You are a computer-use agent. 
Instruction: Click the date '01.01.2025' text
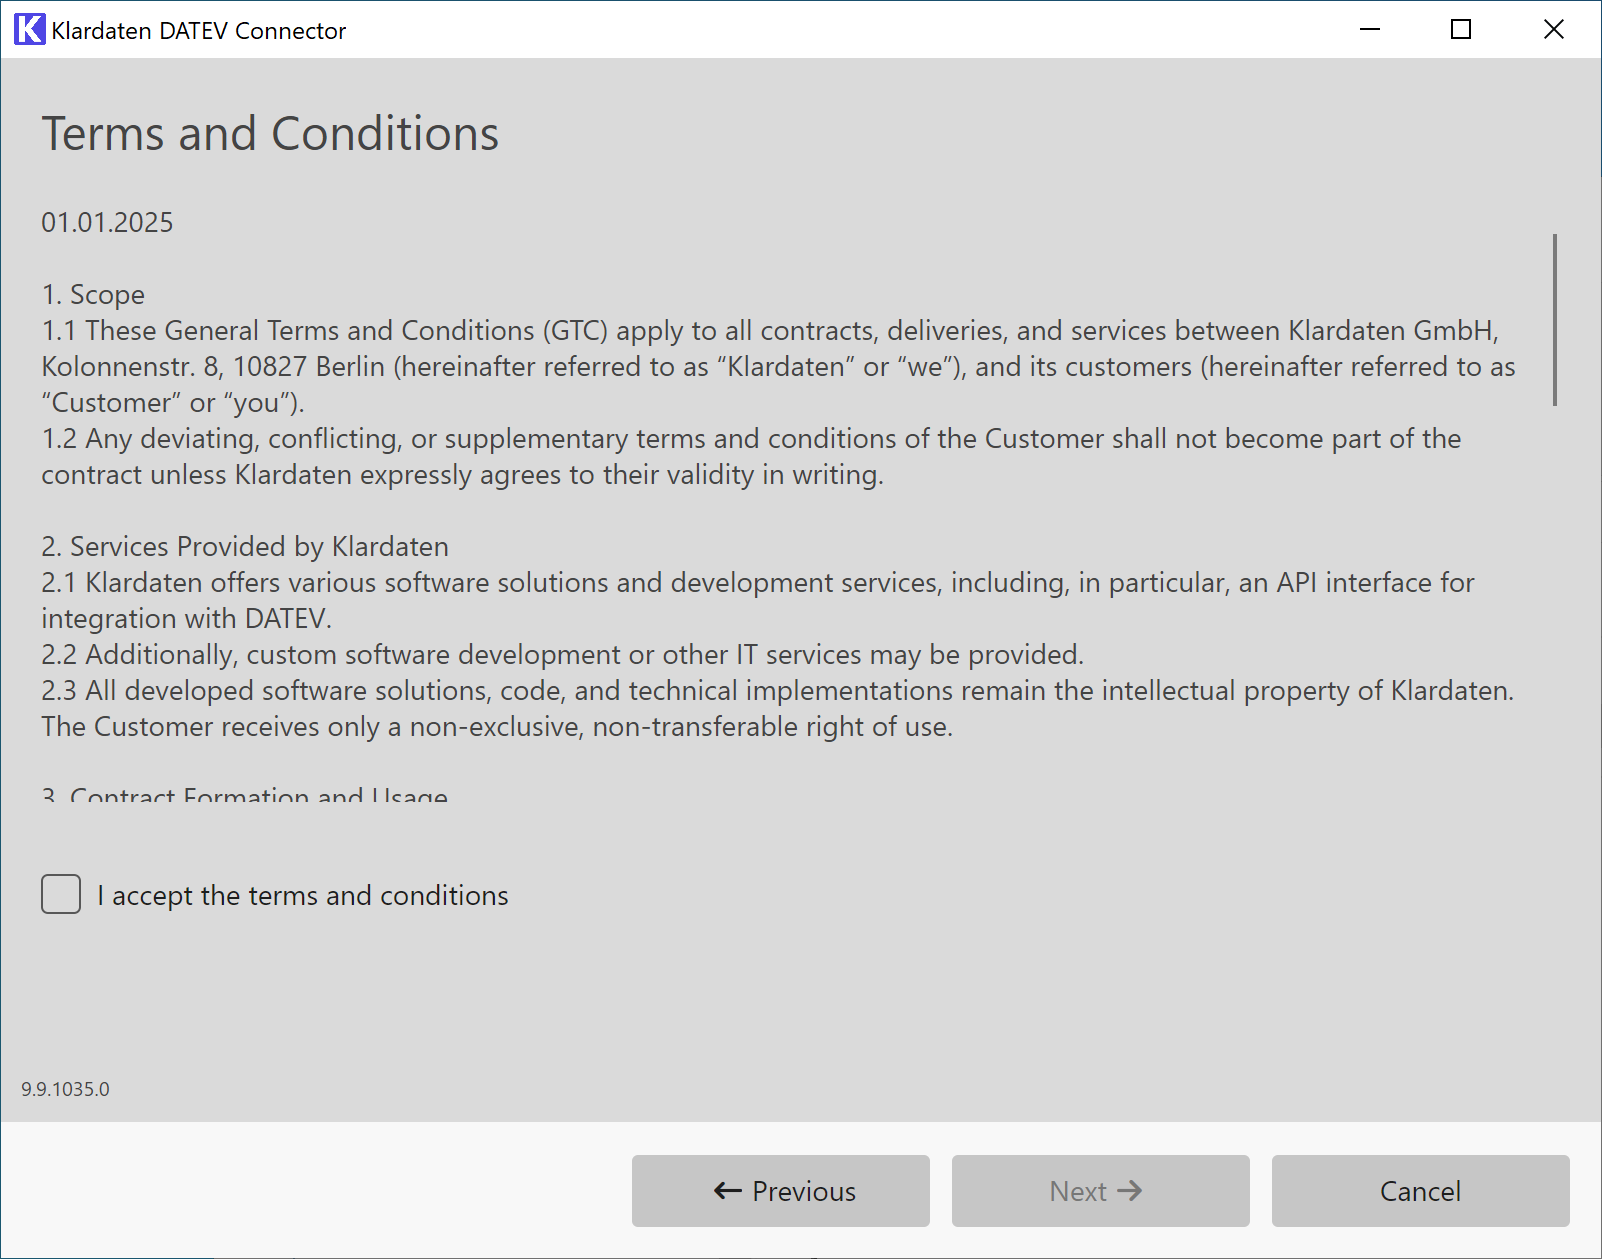click(107, 222)
